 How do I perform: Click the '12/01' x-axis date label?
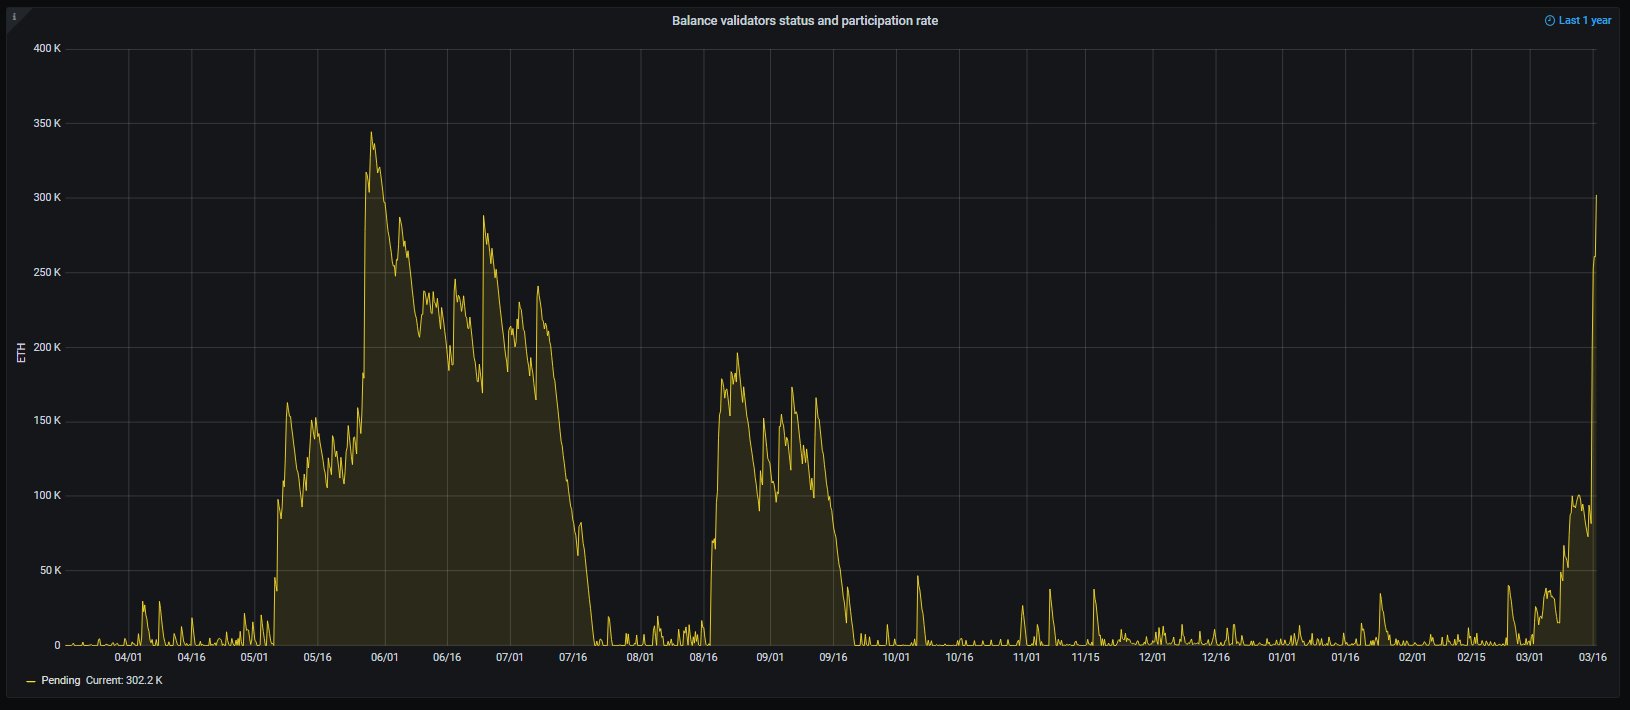click(x=1152, y=658)
